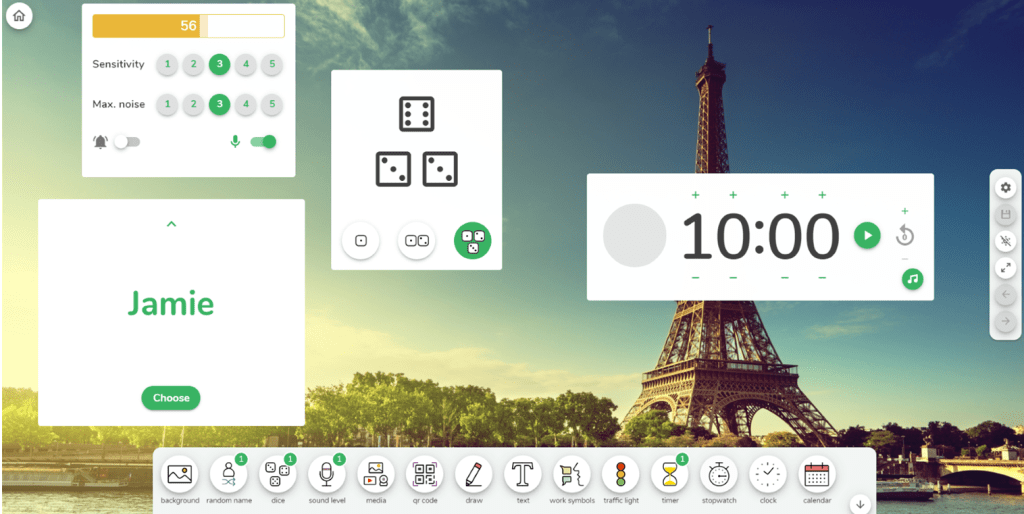Enable the alarm bell toggle
The height and width of the screenshot is (514, 1024).
click(x=126, y=142)
